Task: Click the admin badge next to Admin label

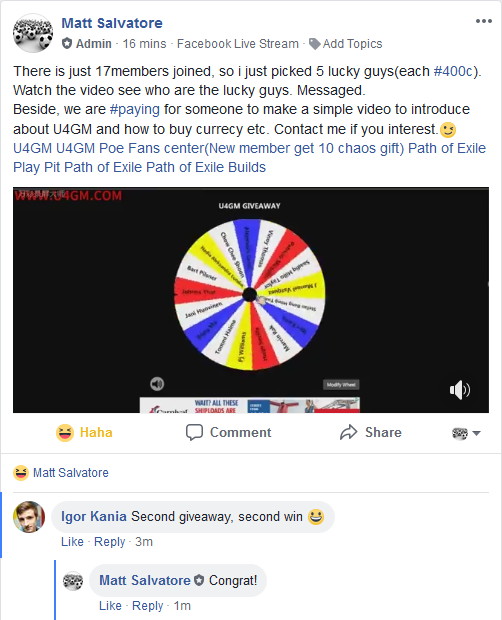Action: tap(67, 43)
